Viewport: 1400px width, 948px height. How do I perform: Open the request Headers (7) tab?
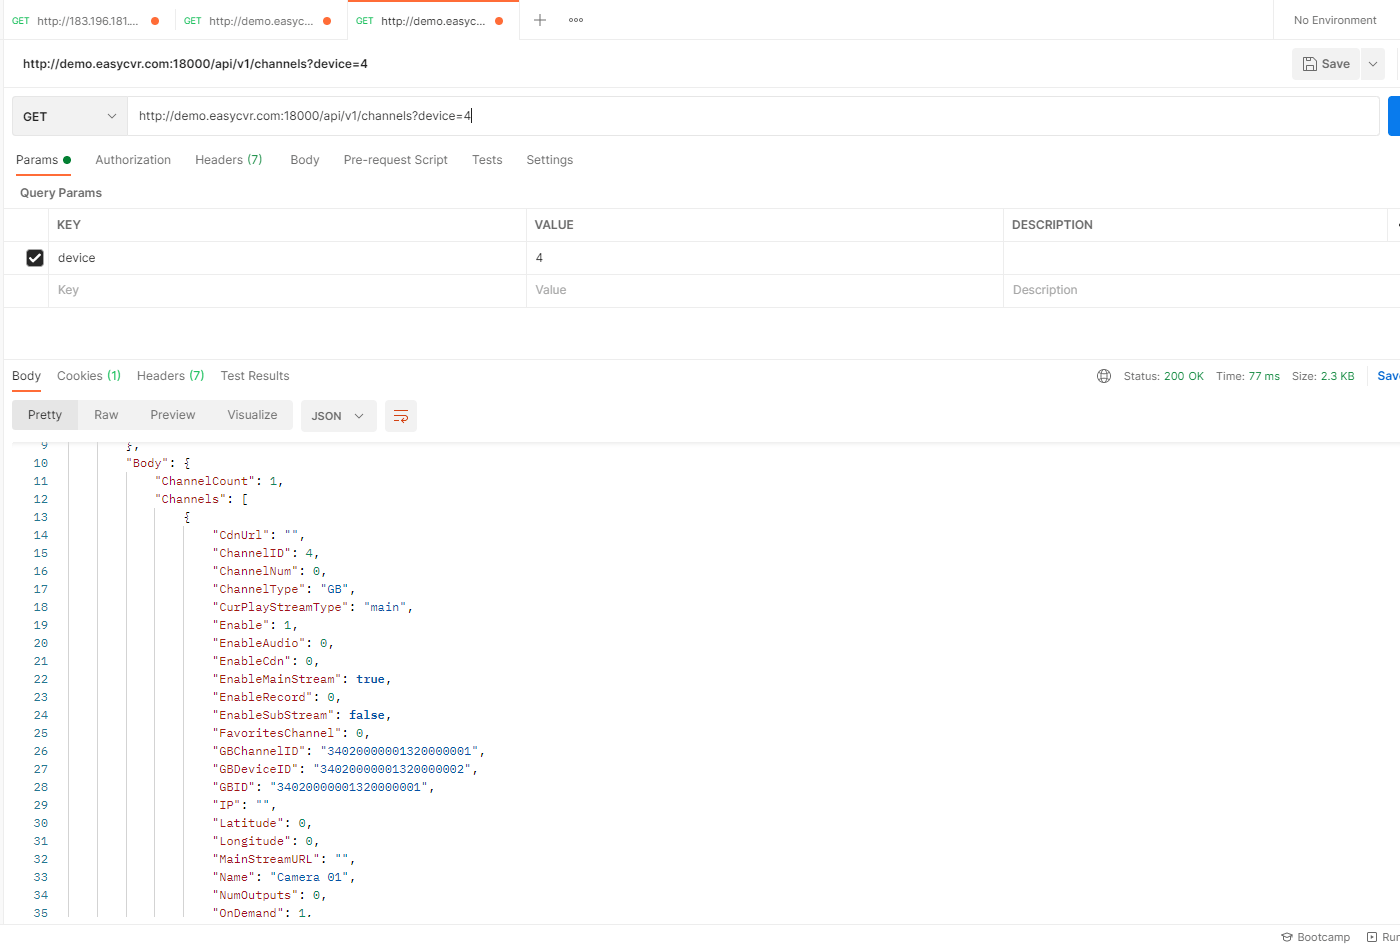tap(228, 160)
